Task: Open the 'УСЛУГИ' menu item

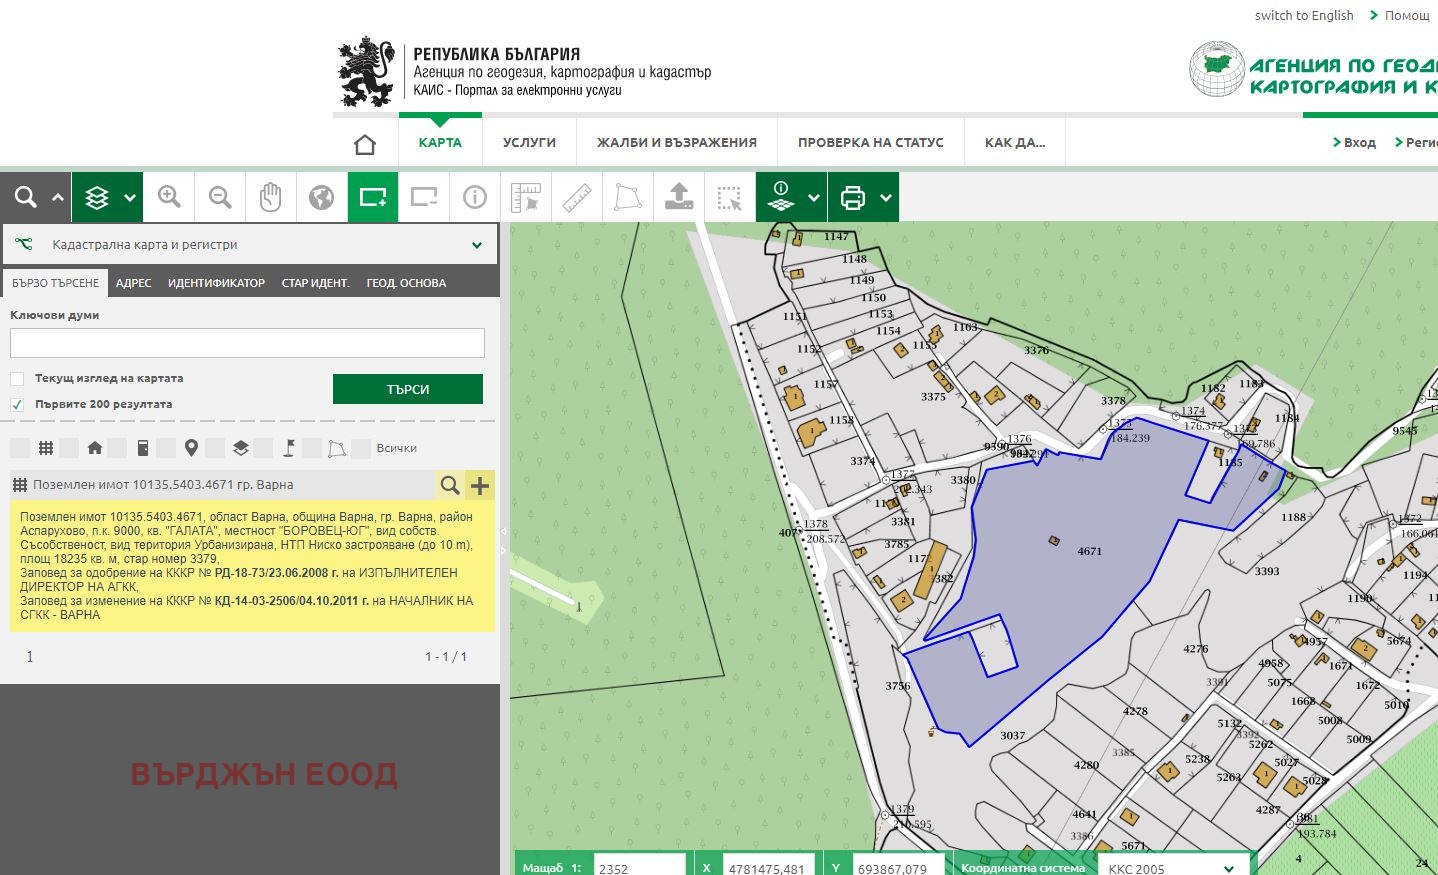Action: pos(529,143)
